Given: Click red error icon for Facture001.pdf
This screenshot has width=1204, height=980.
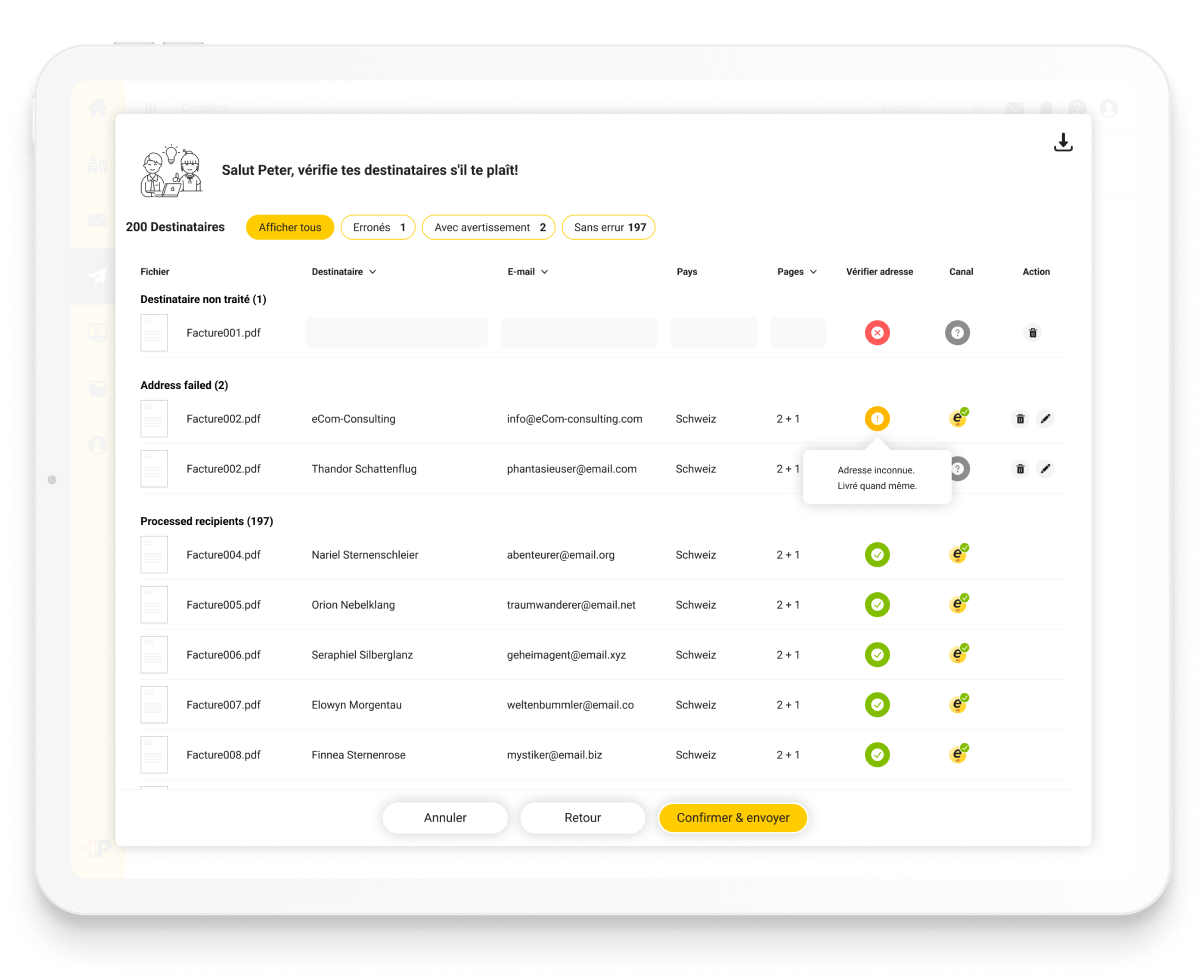Looking at the screenshot, I should point(877,333).
